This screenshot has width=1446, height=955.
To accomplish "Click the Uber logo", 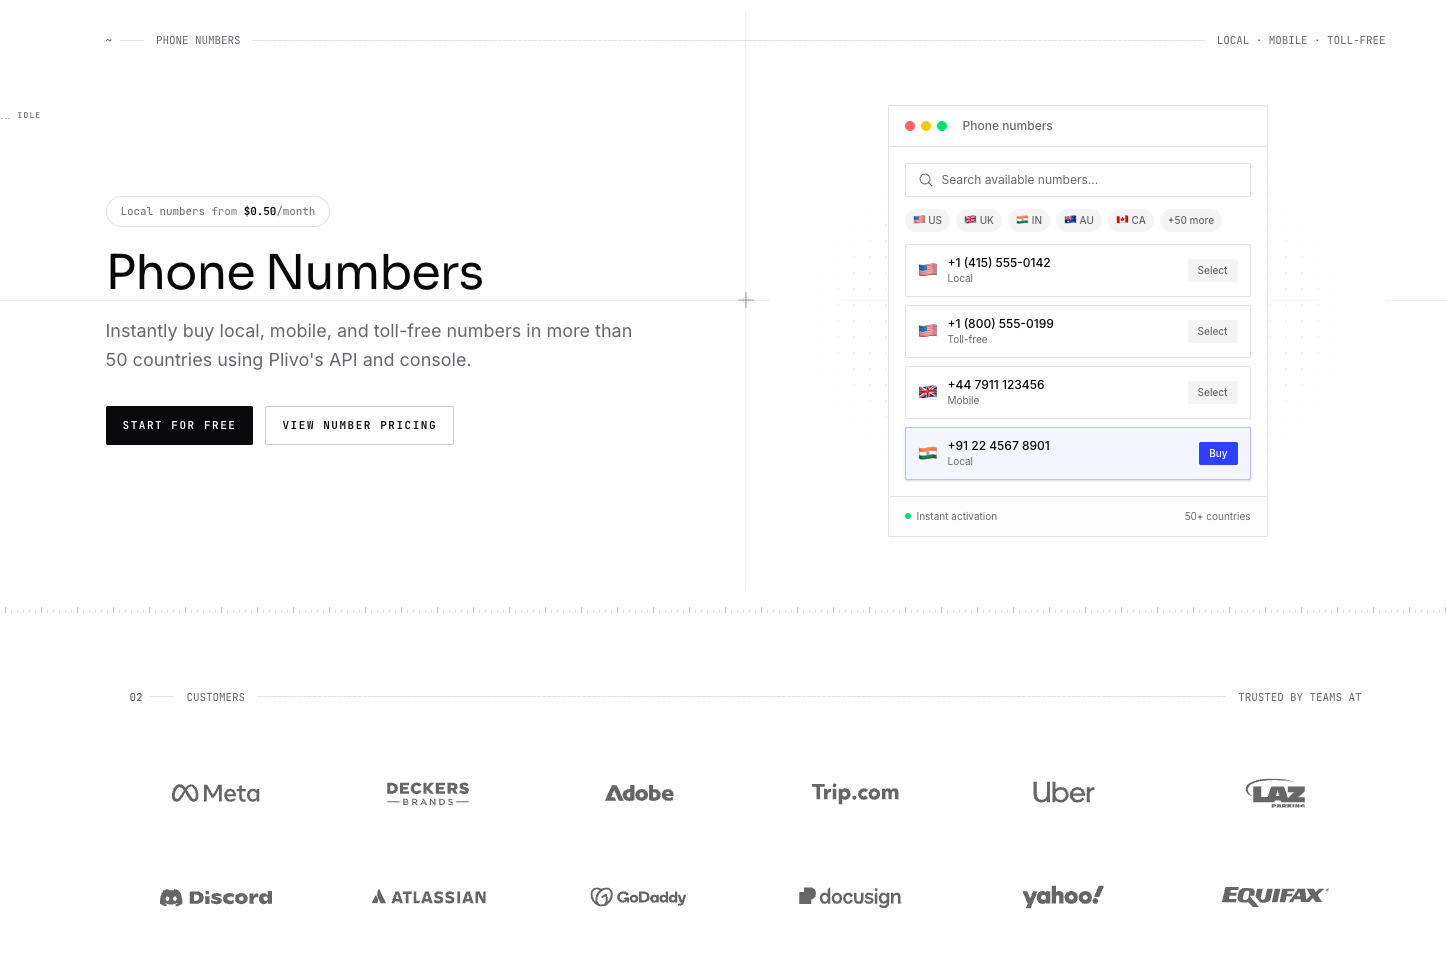I will click(1064, 793).
